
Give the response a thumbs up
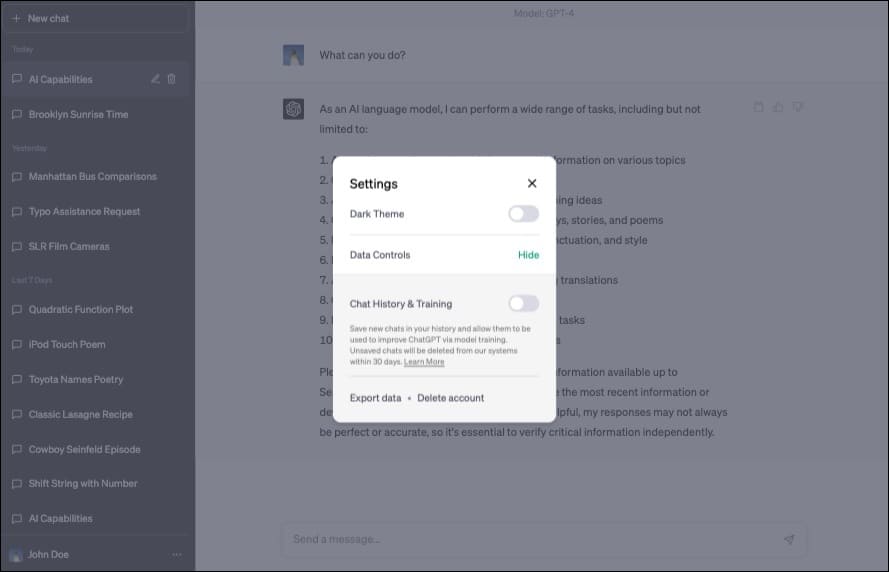(x=778, y=107)
